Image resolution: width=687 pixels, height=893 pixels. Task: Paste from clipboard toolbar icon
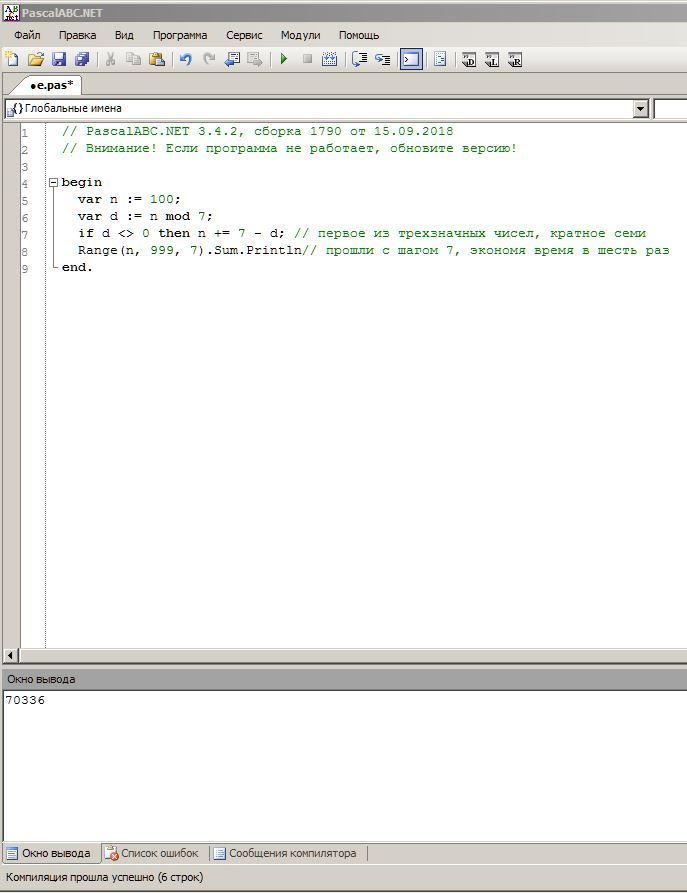[157, 59]
